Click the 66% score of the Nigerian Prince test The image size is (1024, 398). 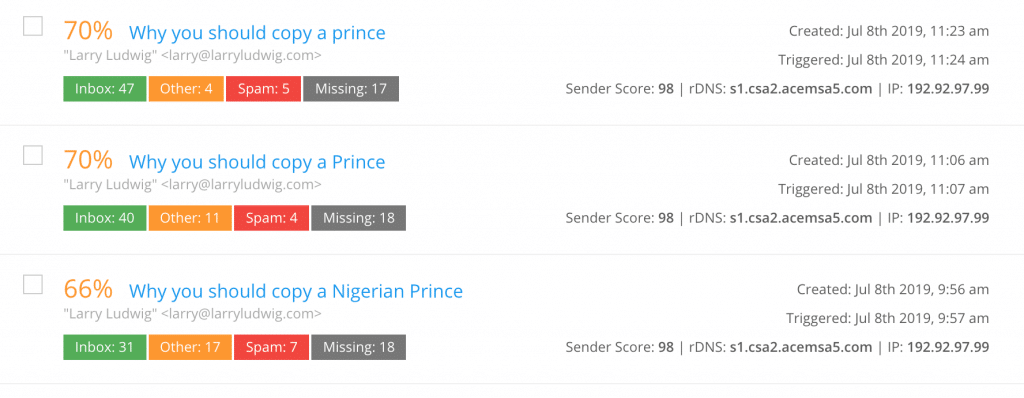pos(88,289)
